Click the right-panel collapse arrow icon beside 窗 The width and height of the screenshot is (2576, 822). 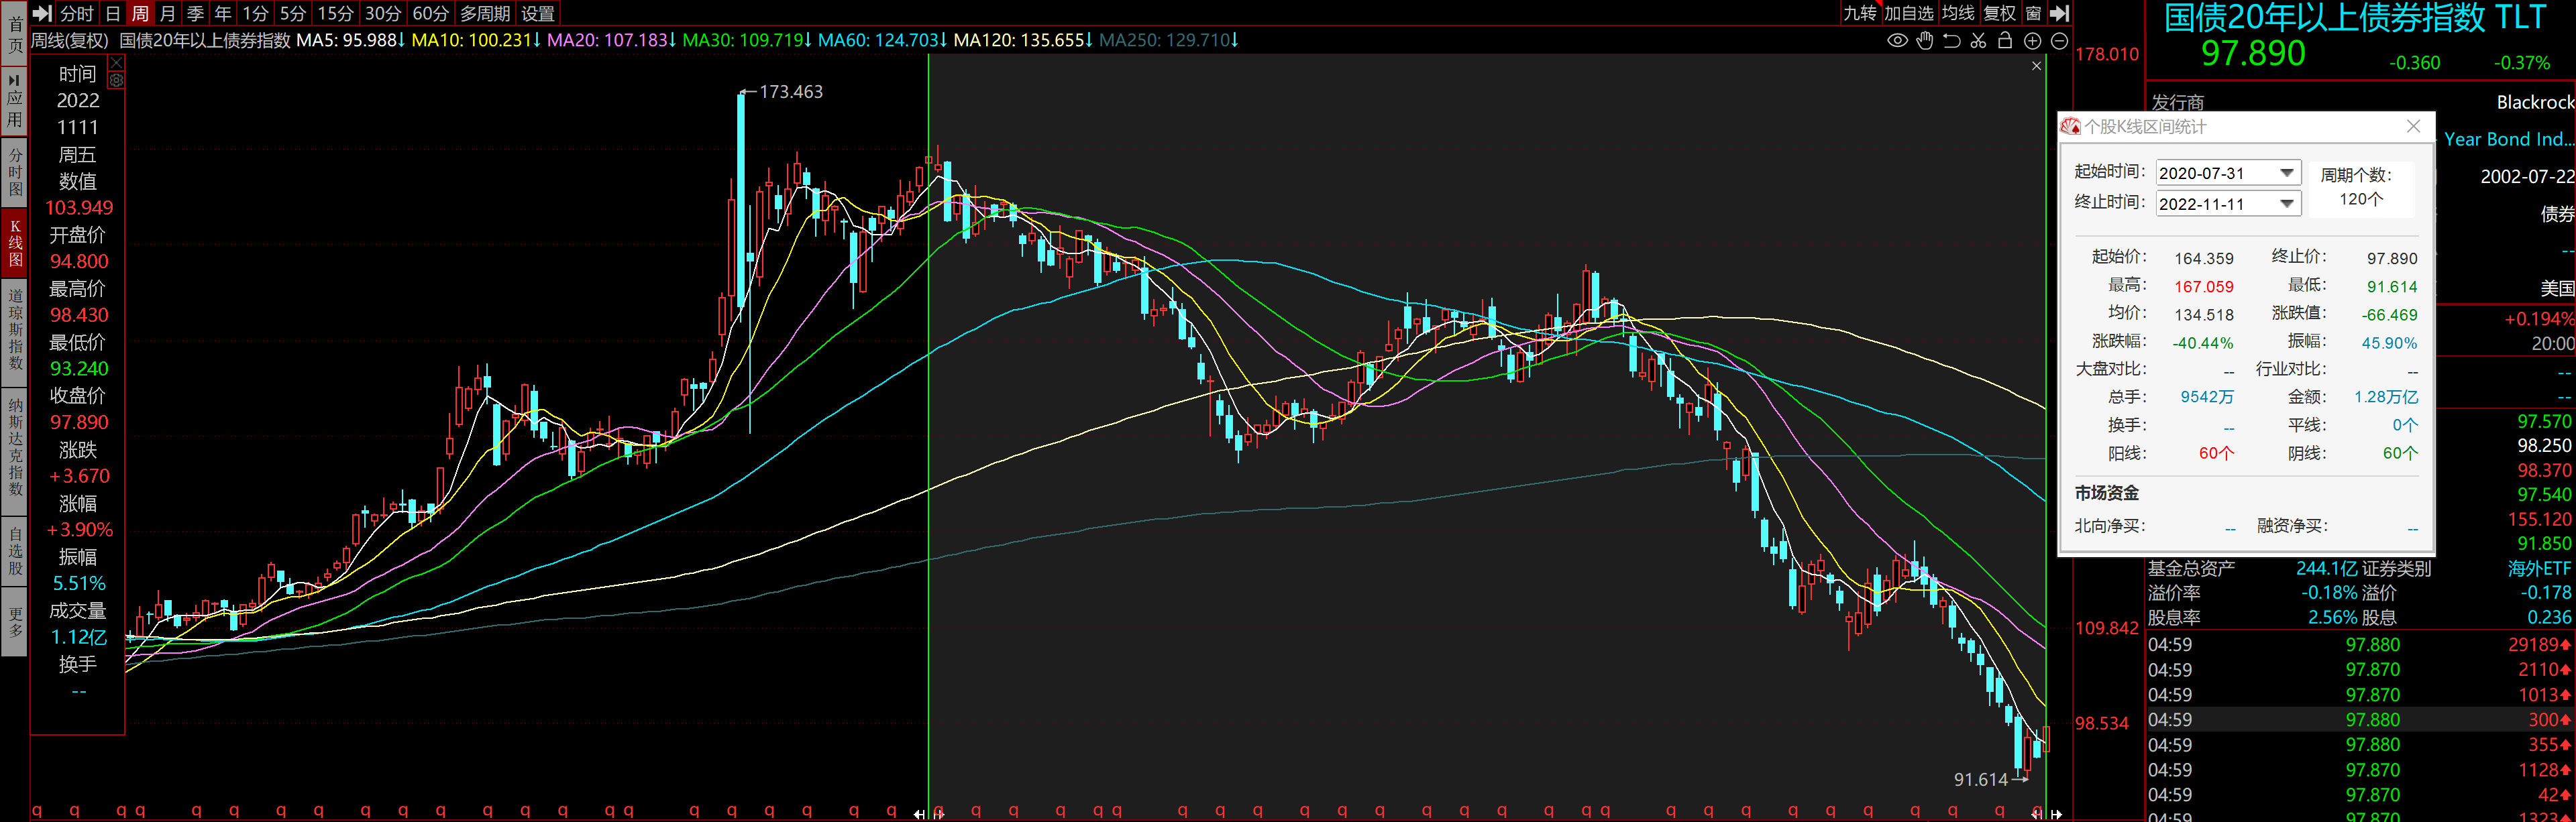pyautogui.click(x=2059, y=13)
